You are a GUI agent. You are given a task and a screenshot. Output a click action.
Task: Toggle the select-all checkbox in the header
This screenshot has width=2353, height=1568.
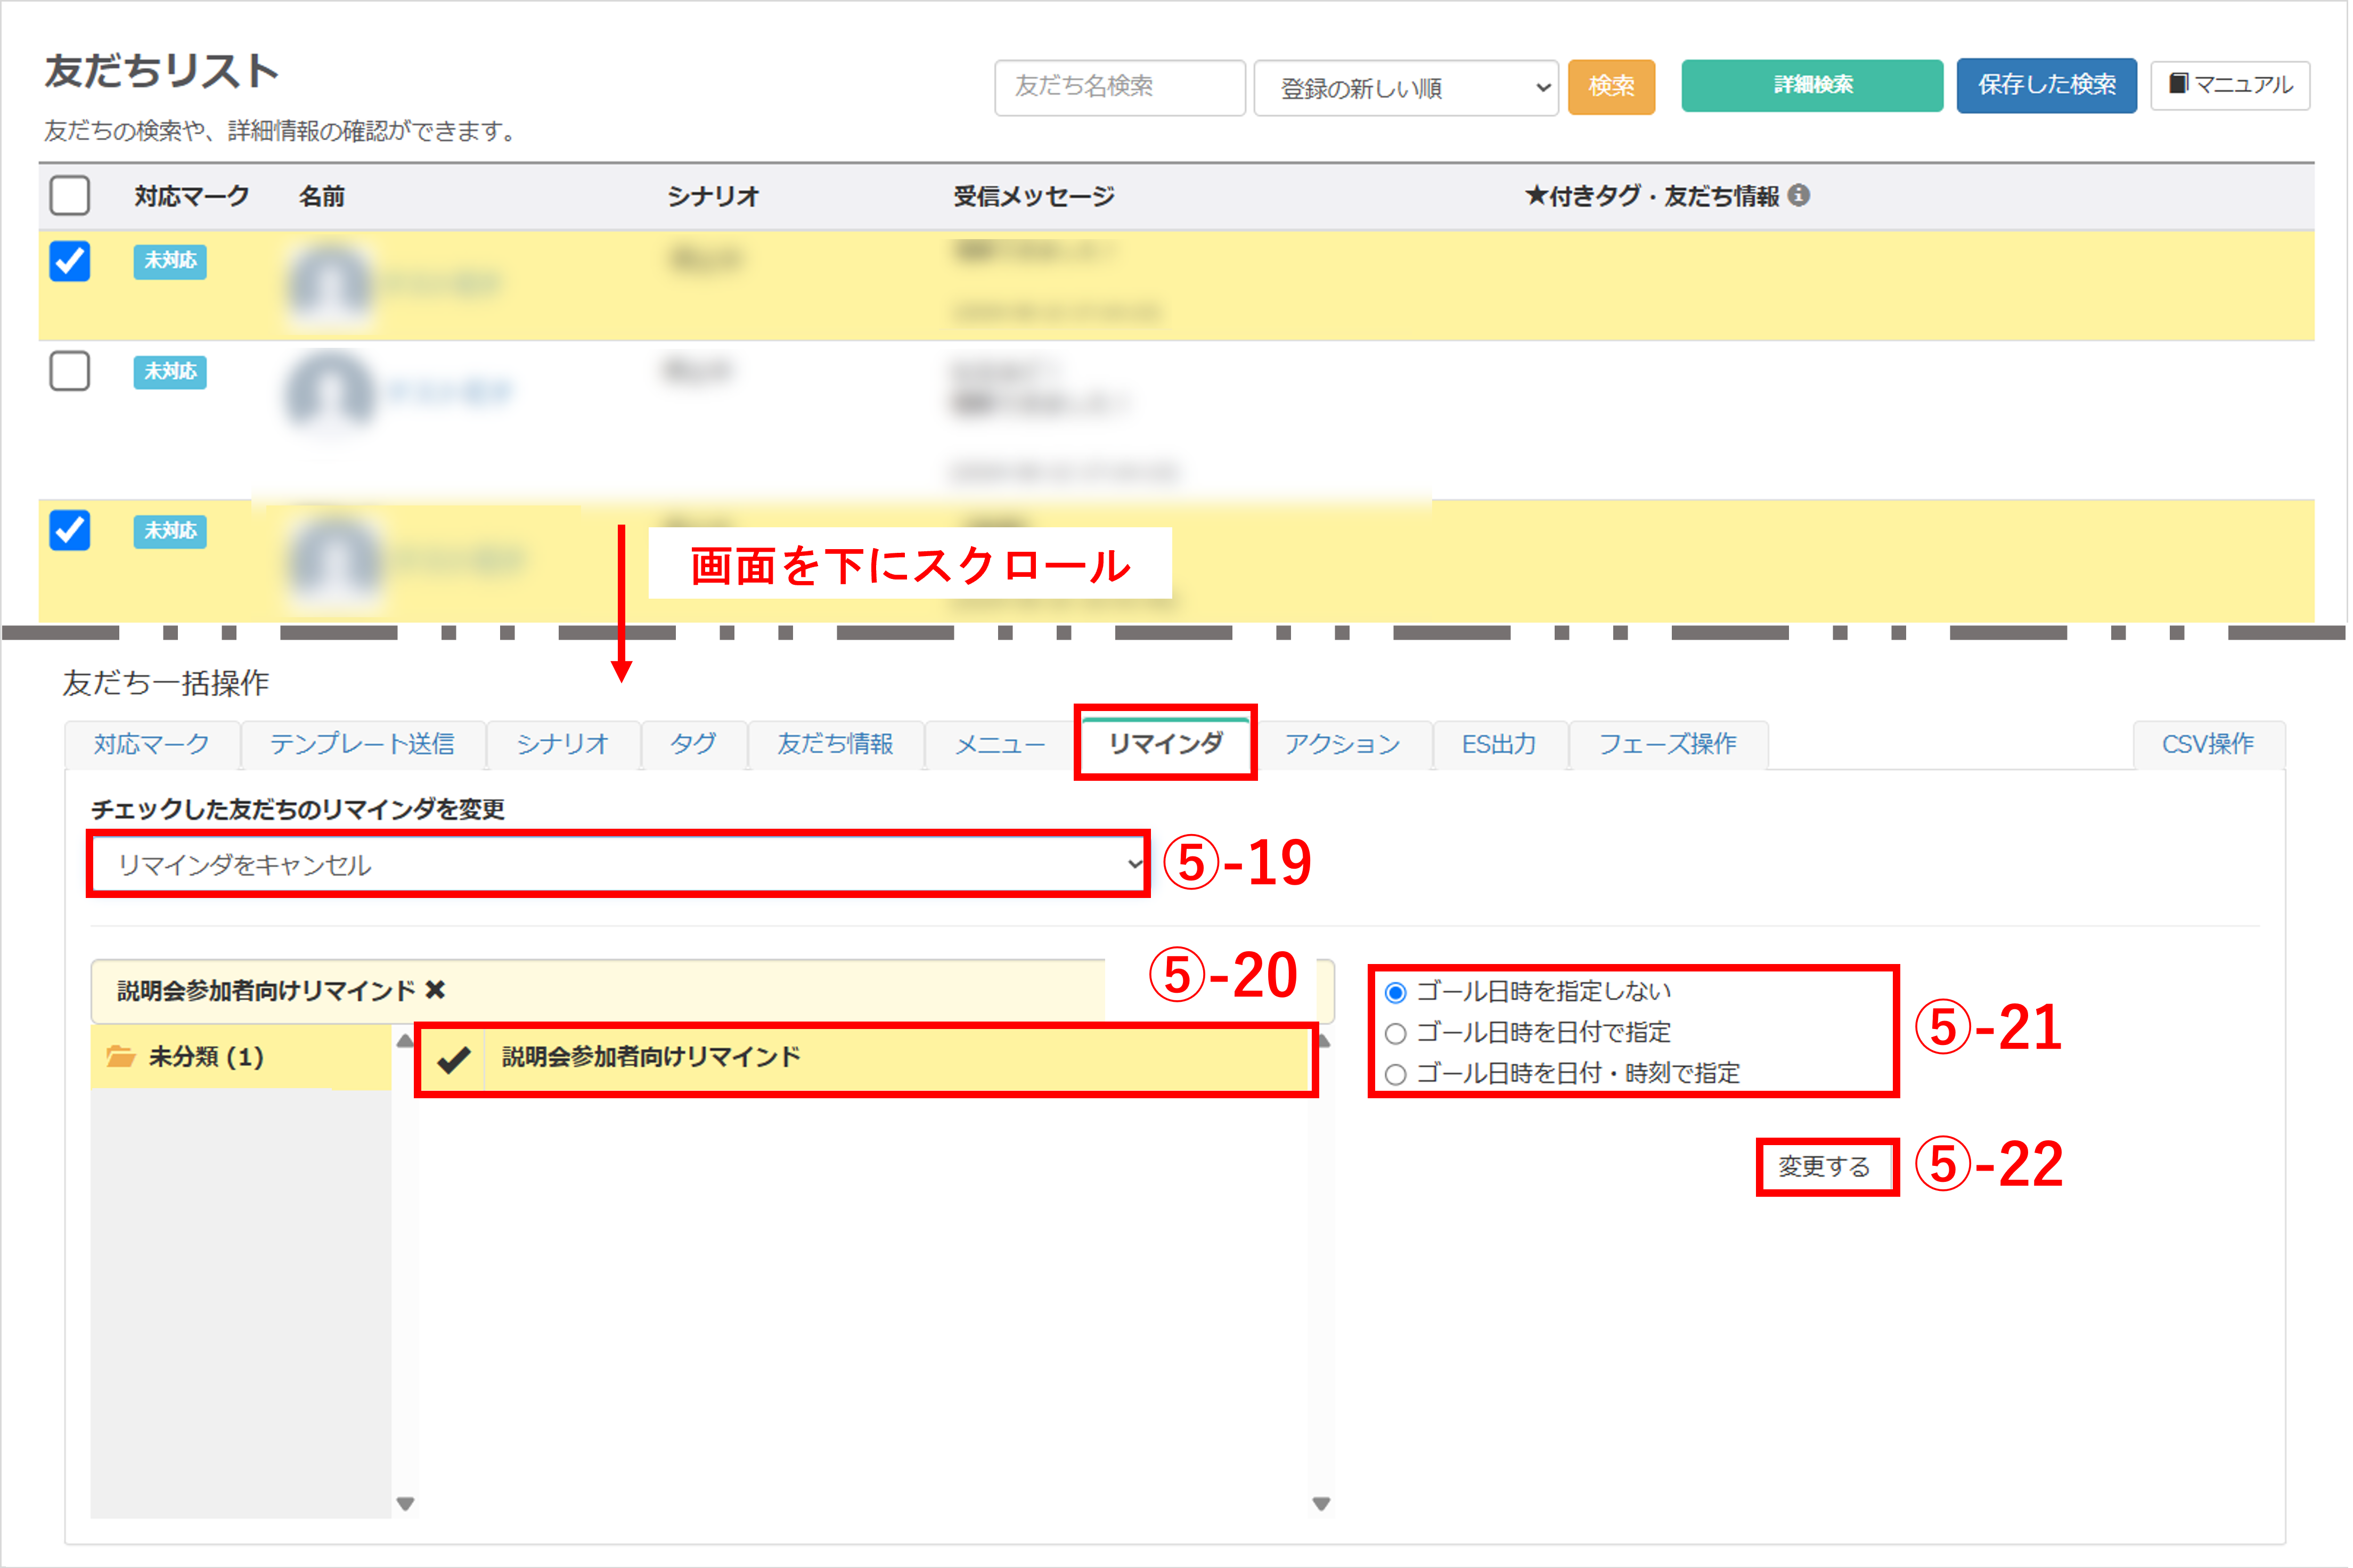(70, 195)
